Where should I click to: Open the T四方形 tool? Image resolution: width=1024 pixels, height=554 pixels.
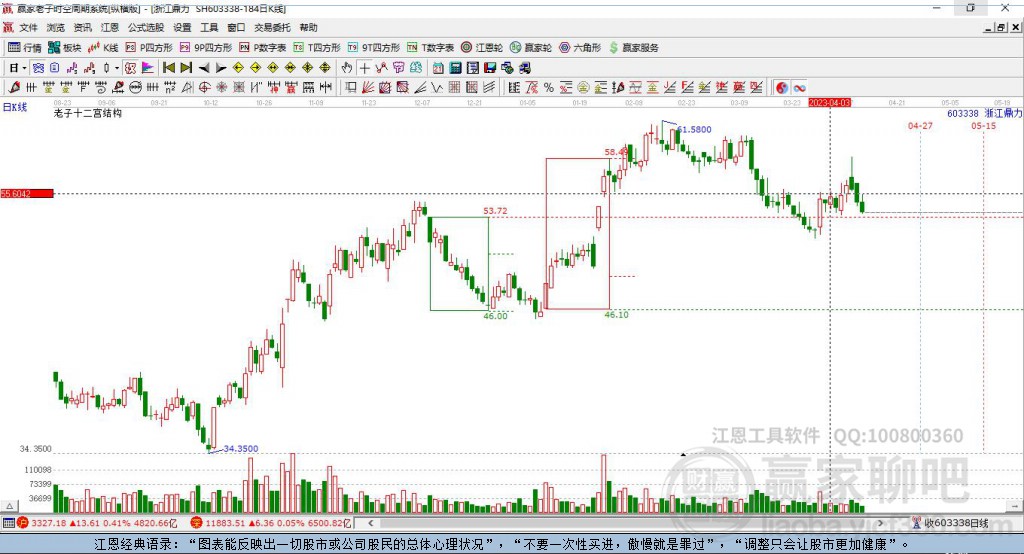coord(317,48)
